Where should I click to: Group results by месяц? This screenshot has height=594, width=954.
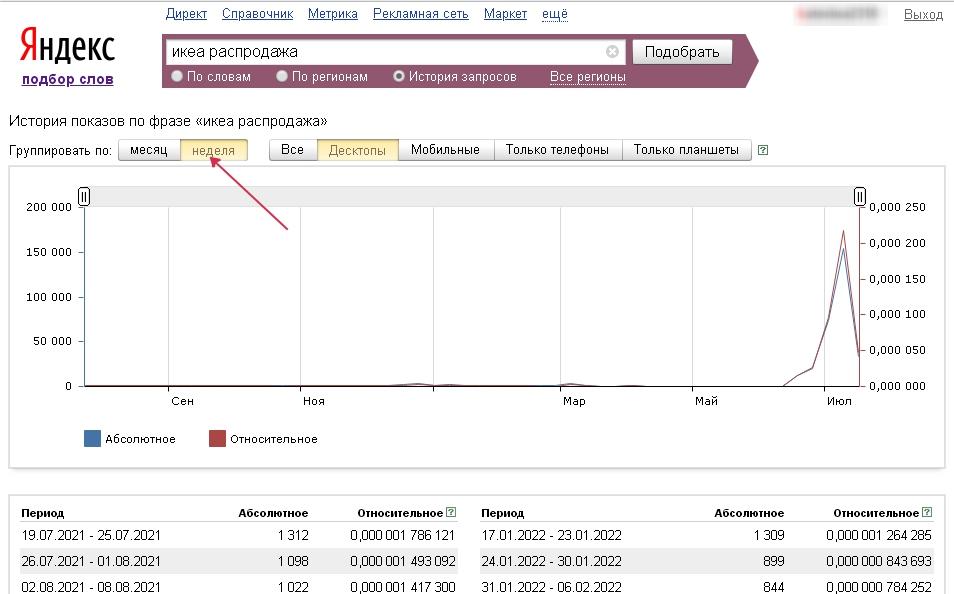click(149, 150)
